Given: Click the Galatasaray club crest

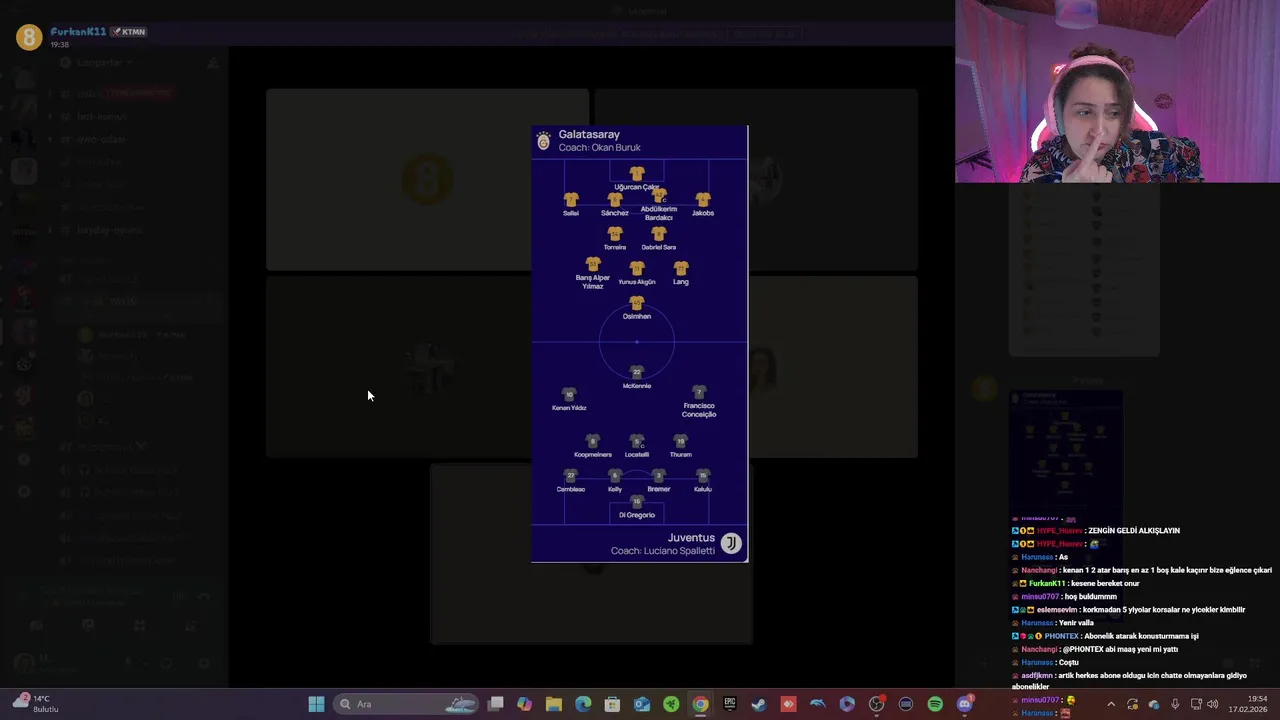Looking at the screenshot, I should (543, 141).
